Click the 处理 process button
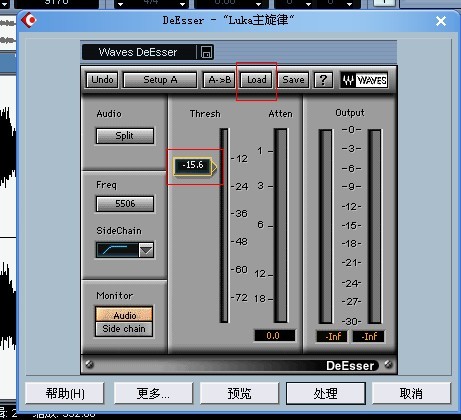461x420 pixels. coord(326,393)
